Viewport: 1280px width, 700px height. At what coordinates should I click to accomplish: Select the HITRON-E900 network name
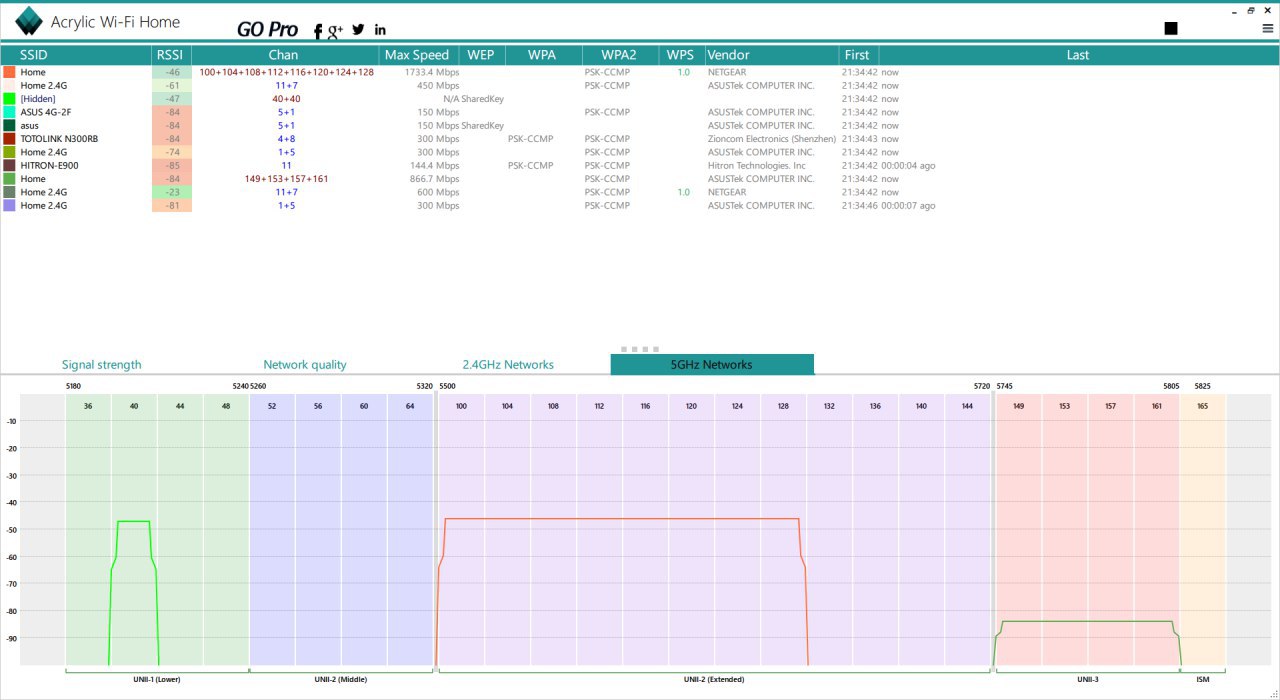click(49, 165)
